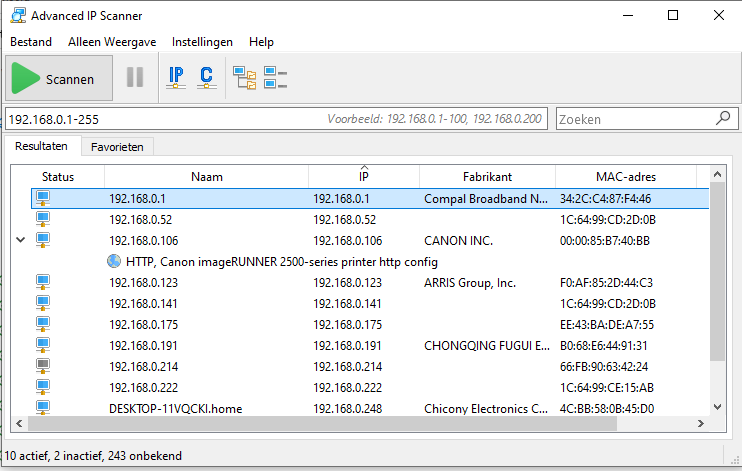Click MAC address 34:2C:C4:87:F4:46
This screenshot has height=471, width=742.
click(605, 199)
